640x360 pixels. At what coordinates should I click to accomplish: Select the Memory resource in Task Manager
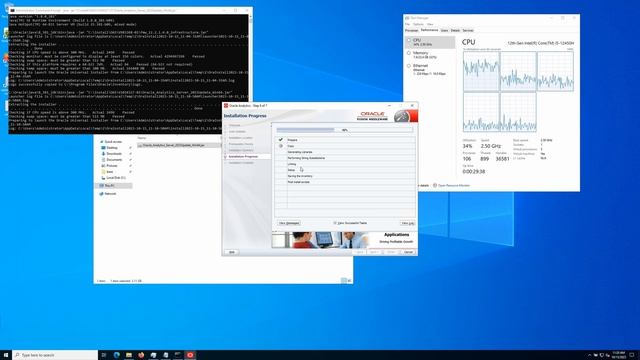(430, 55)
